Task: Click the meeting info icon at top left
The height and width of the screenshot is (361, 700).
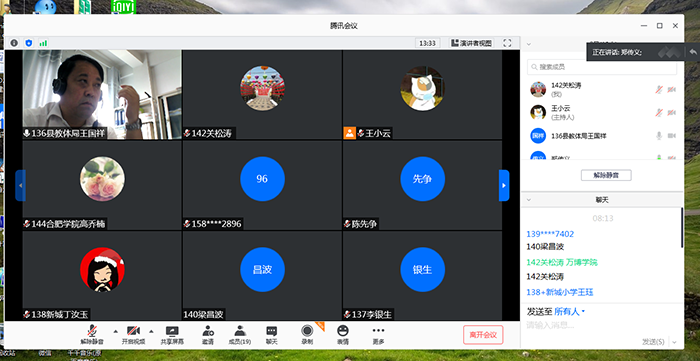Action: pos(14,43)
